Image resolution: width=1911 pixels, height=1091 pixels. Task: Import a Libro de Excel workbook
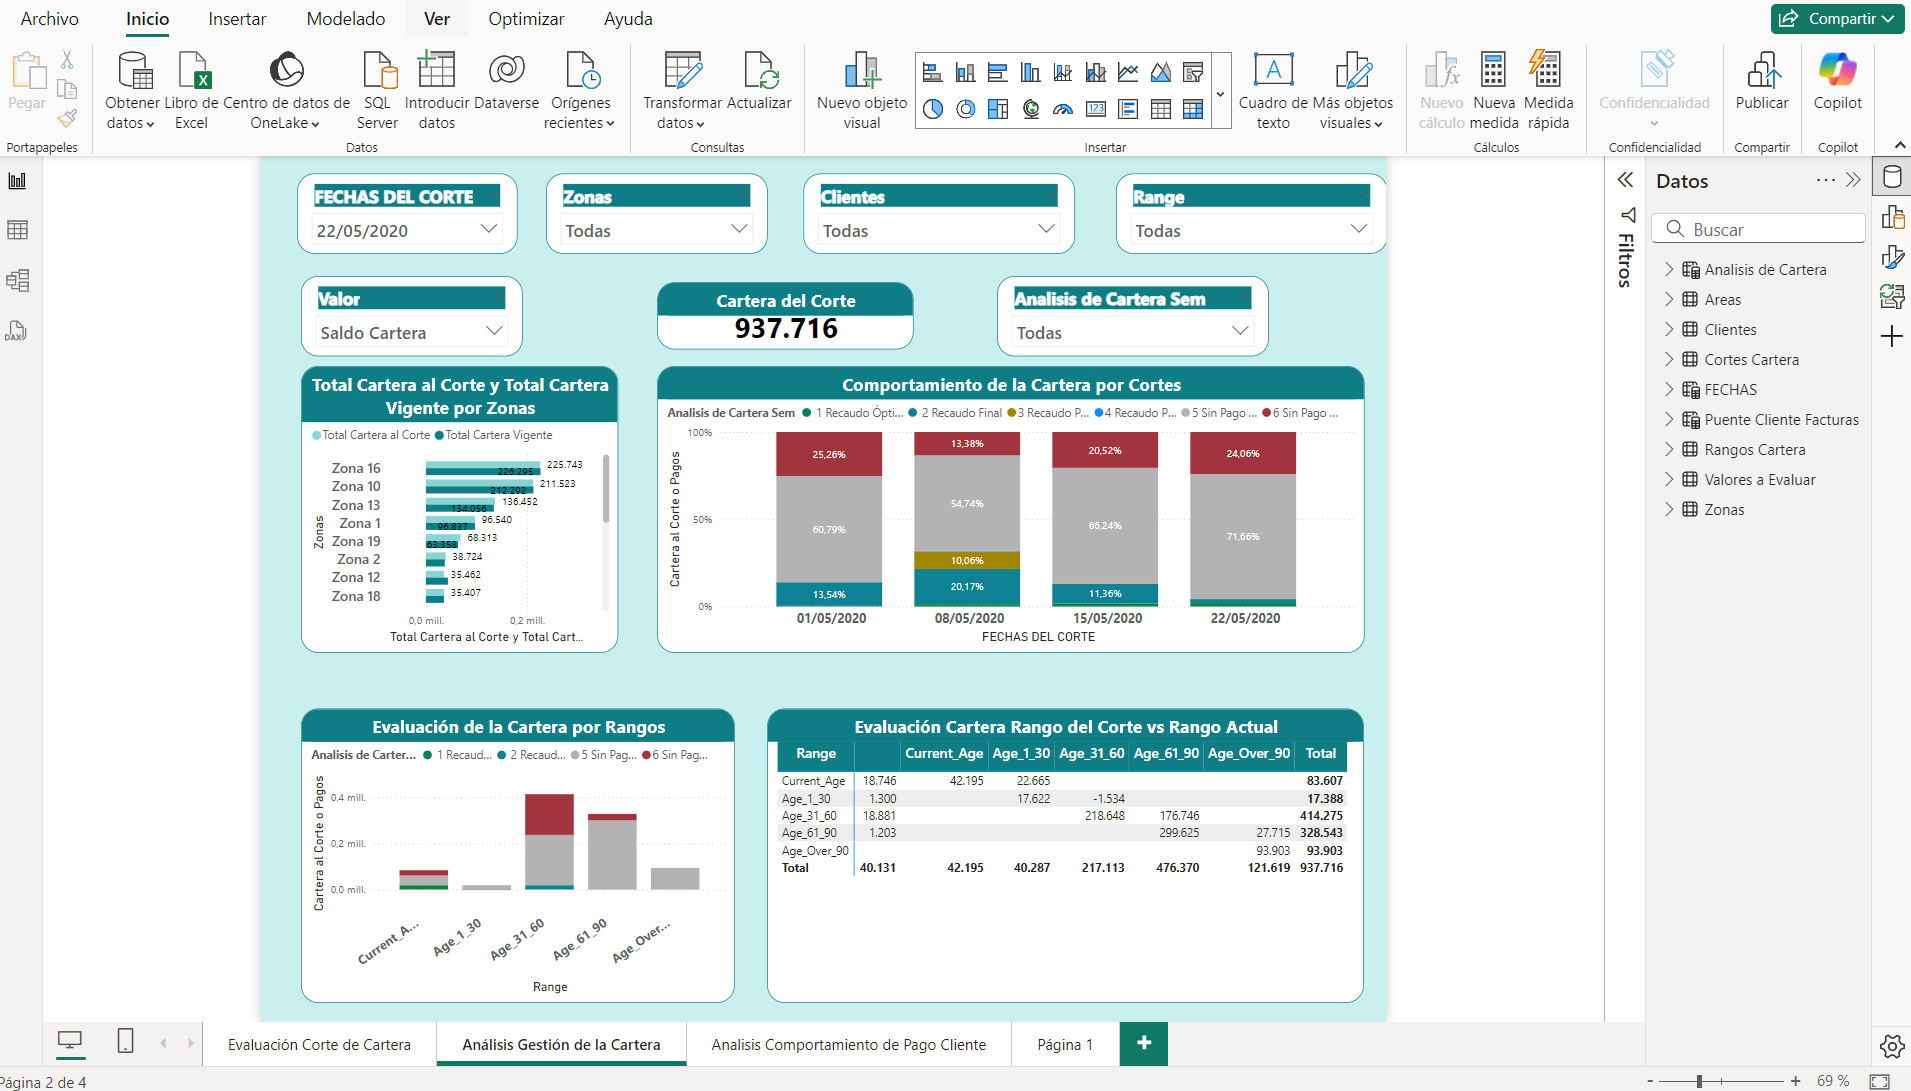191,91
